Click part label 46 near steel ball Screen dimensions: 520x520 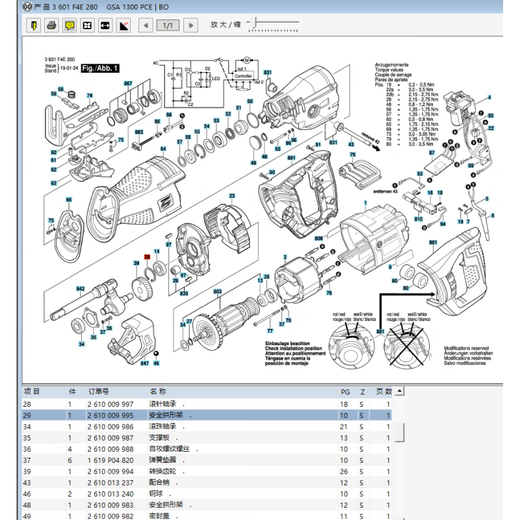156,363
